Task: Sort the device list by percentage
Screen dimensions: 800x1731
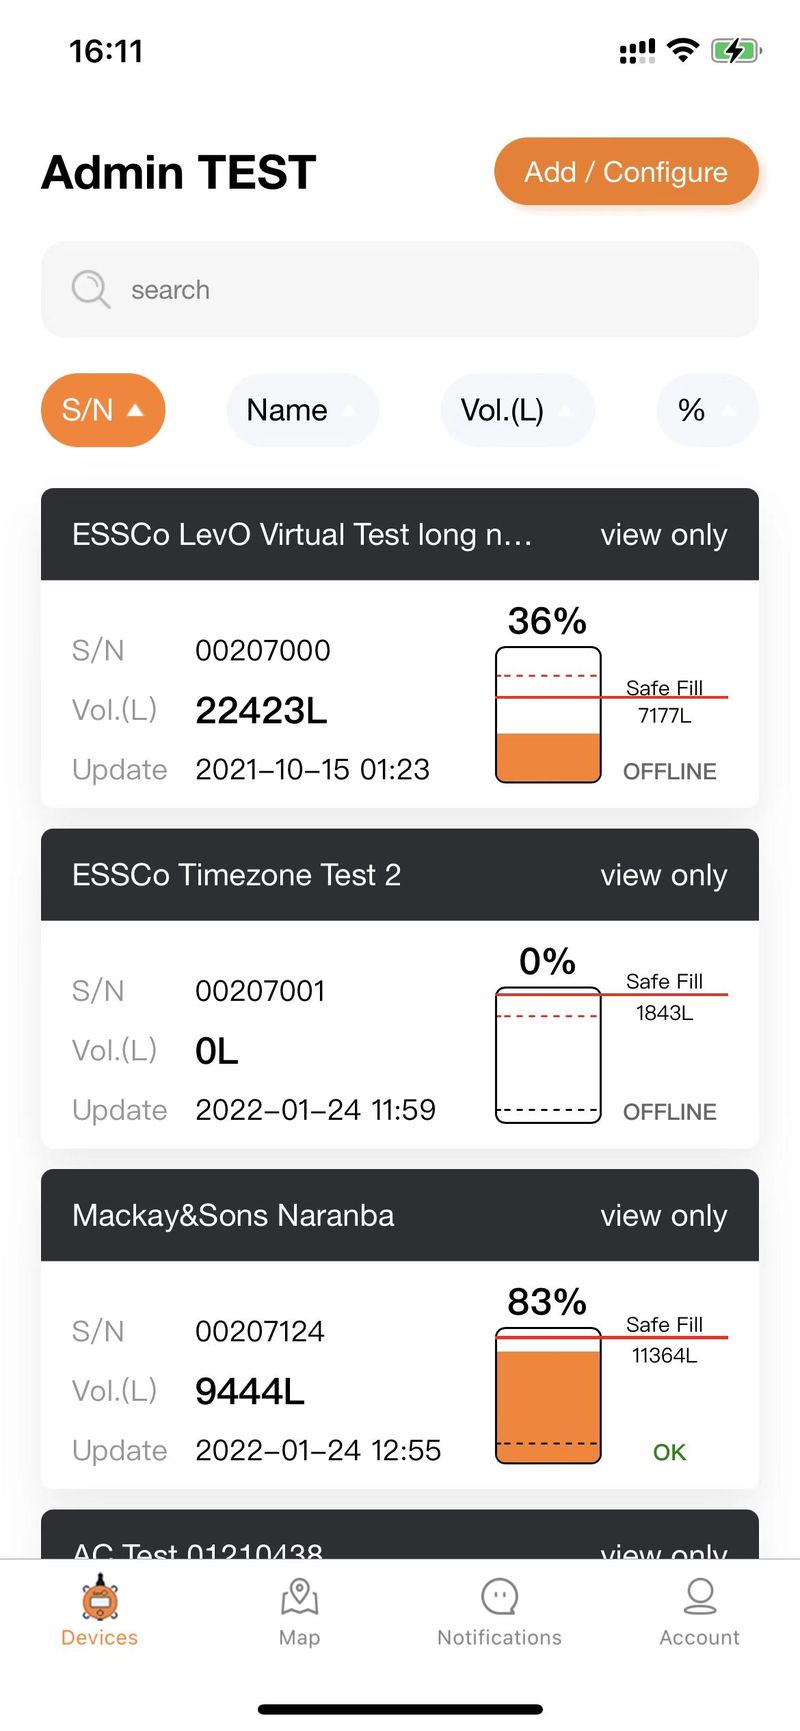Action: click(x=707, y=410)
